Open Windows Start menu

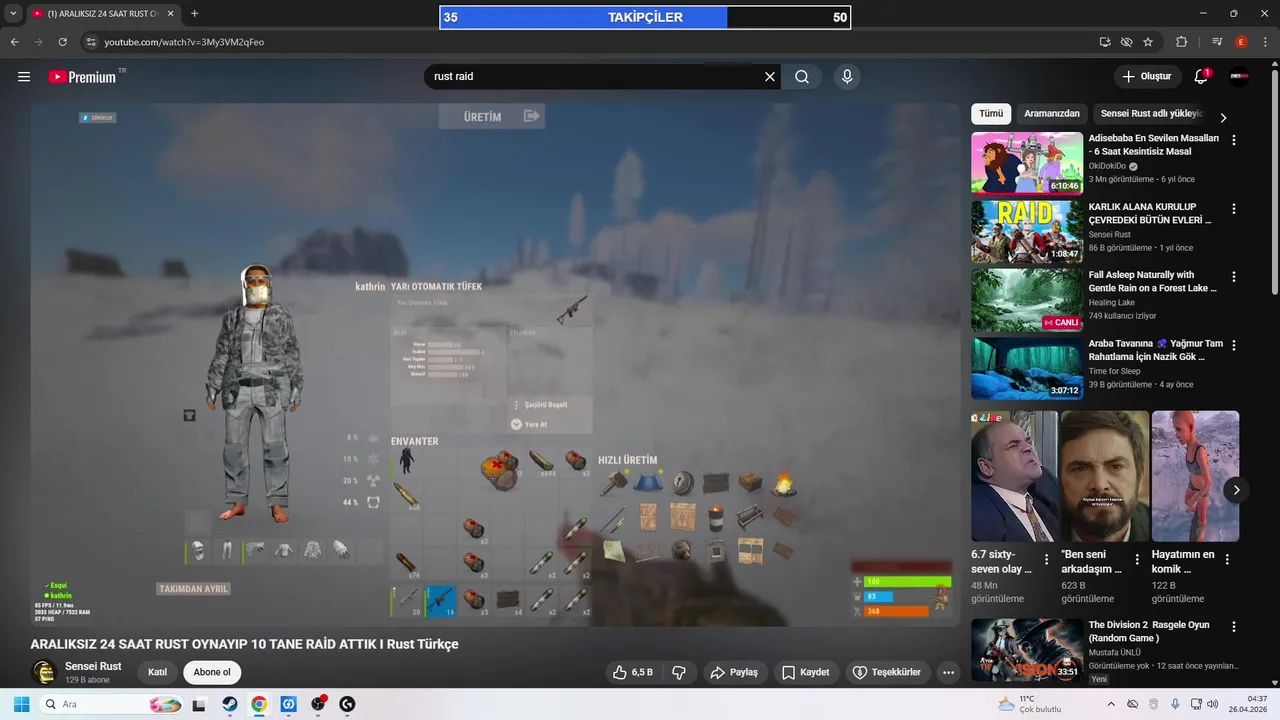click(21, 704)
